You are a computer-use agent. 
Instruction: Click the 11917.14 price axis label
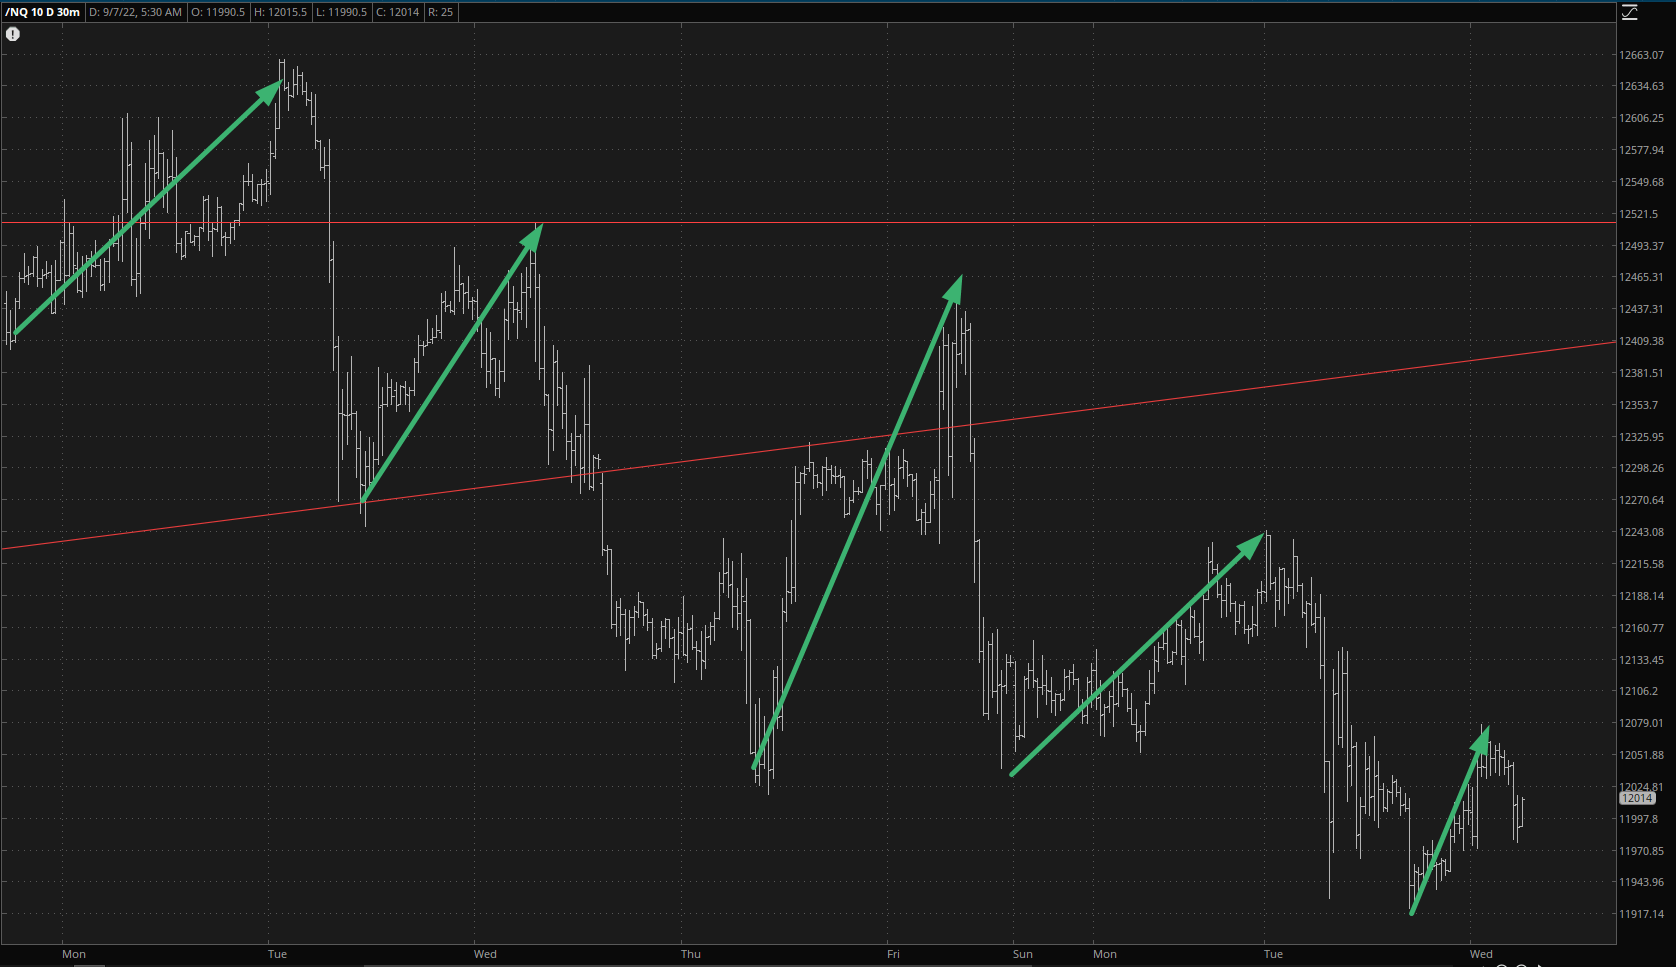1642,914
